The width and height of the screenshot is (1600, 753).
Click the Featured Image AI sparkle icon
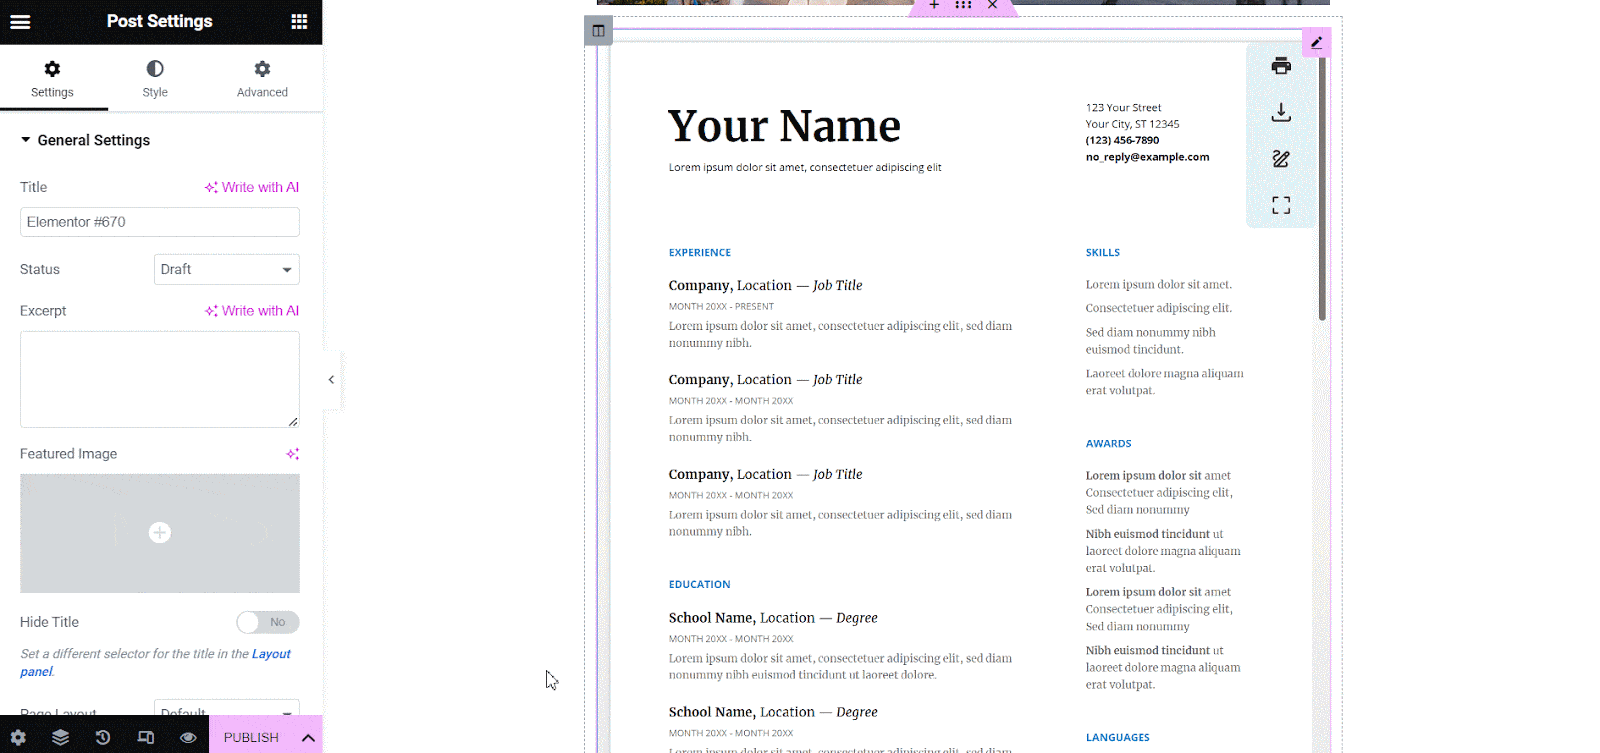pos(292,454)
